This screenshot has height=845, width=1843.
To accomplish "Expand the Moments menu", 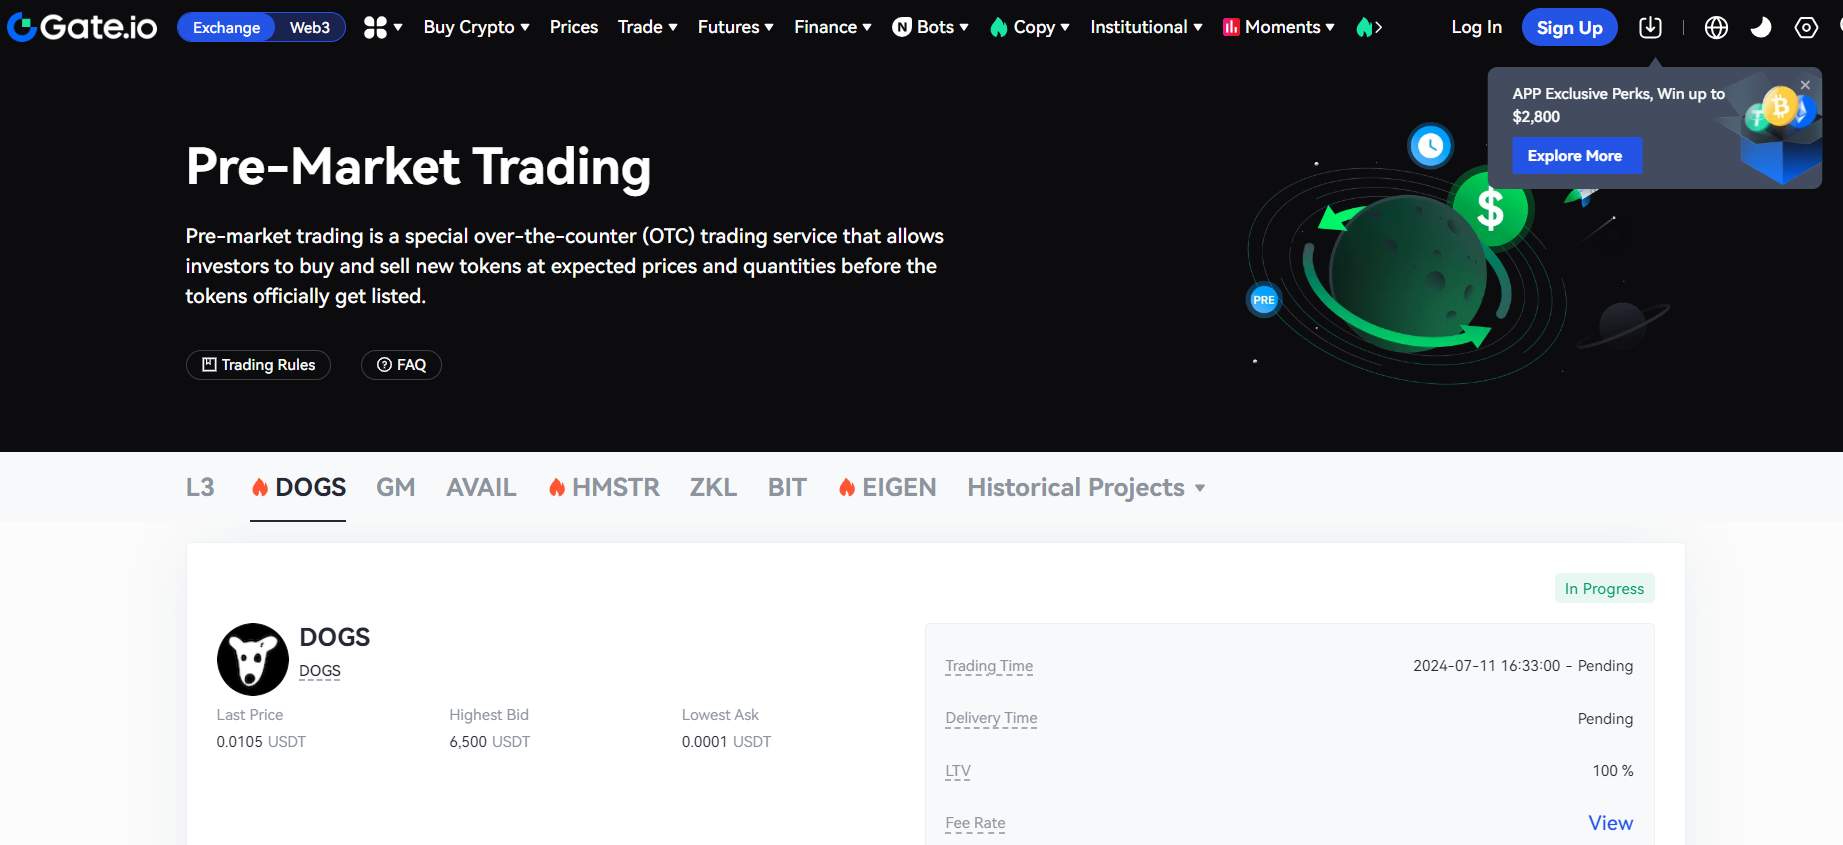I will (x=1279, y=27).
